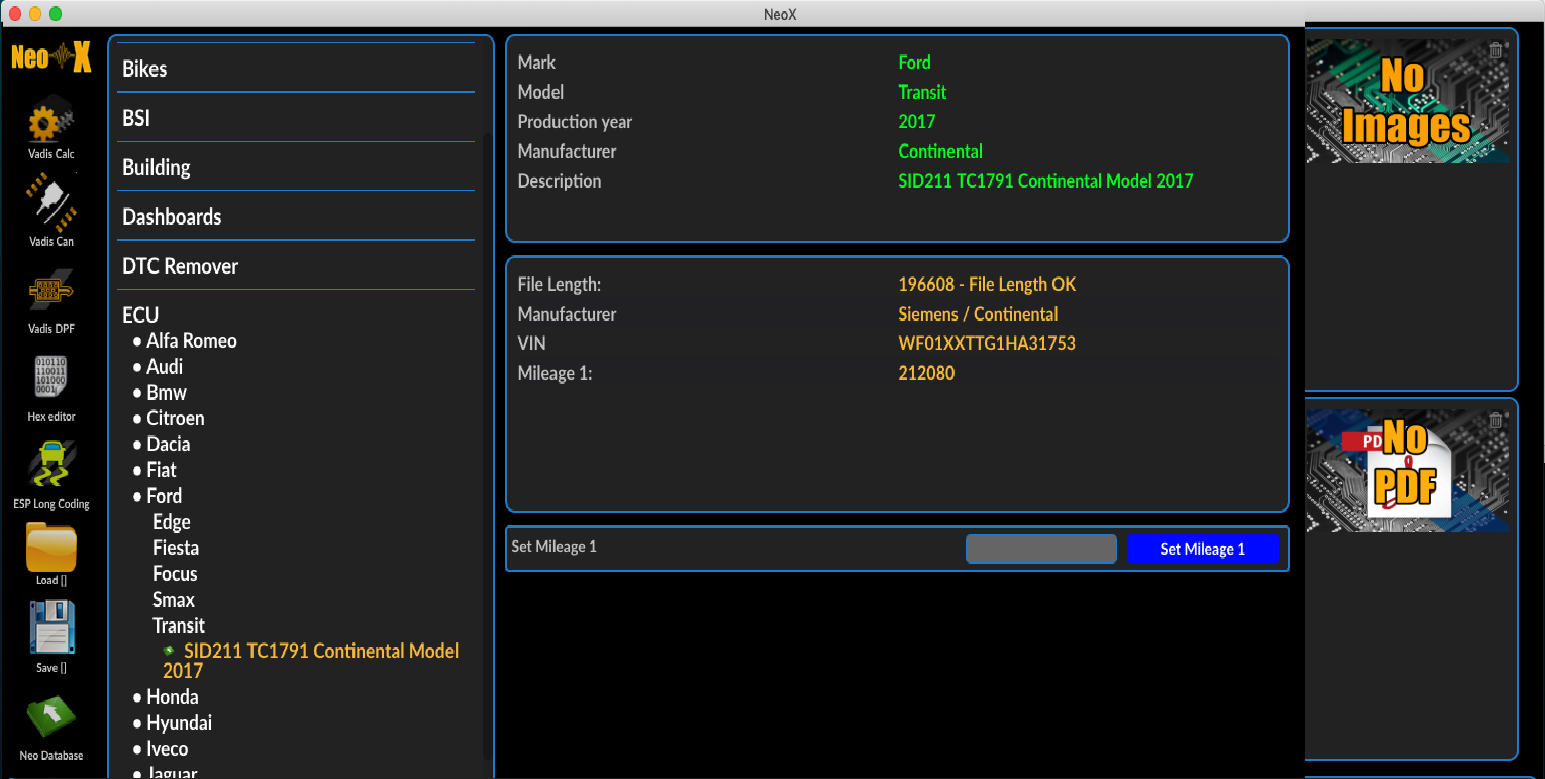
Task: Select Alfa Romeo in ECU list
Action: pos(191,341)
